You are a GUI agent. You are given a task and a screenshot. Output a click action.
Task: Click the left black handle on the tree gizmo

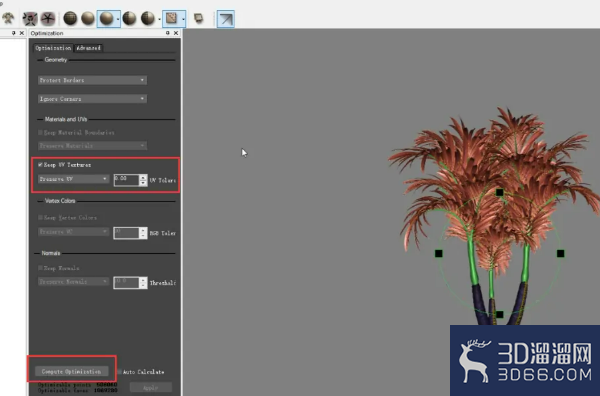[x=439, y=253]
